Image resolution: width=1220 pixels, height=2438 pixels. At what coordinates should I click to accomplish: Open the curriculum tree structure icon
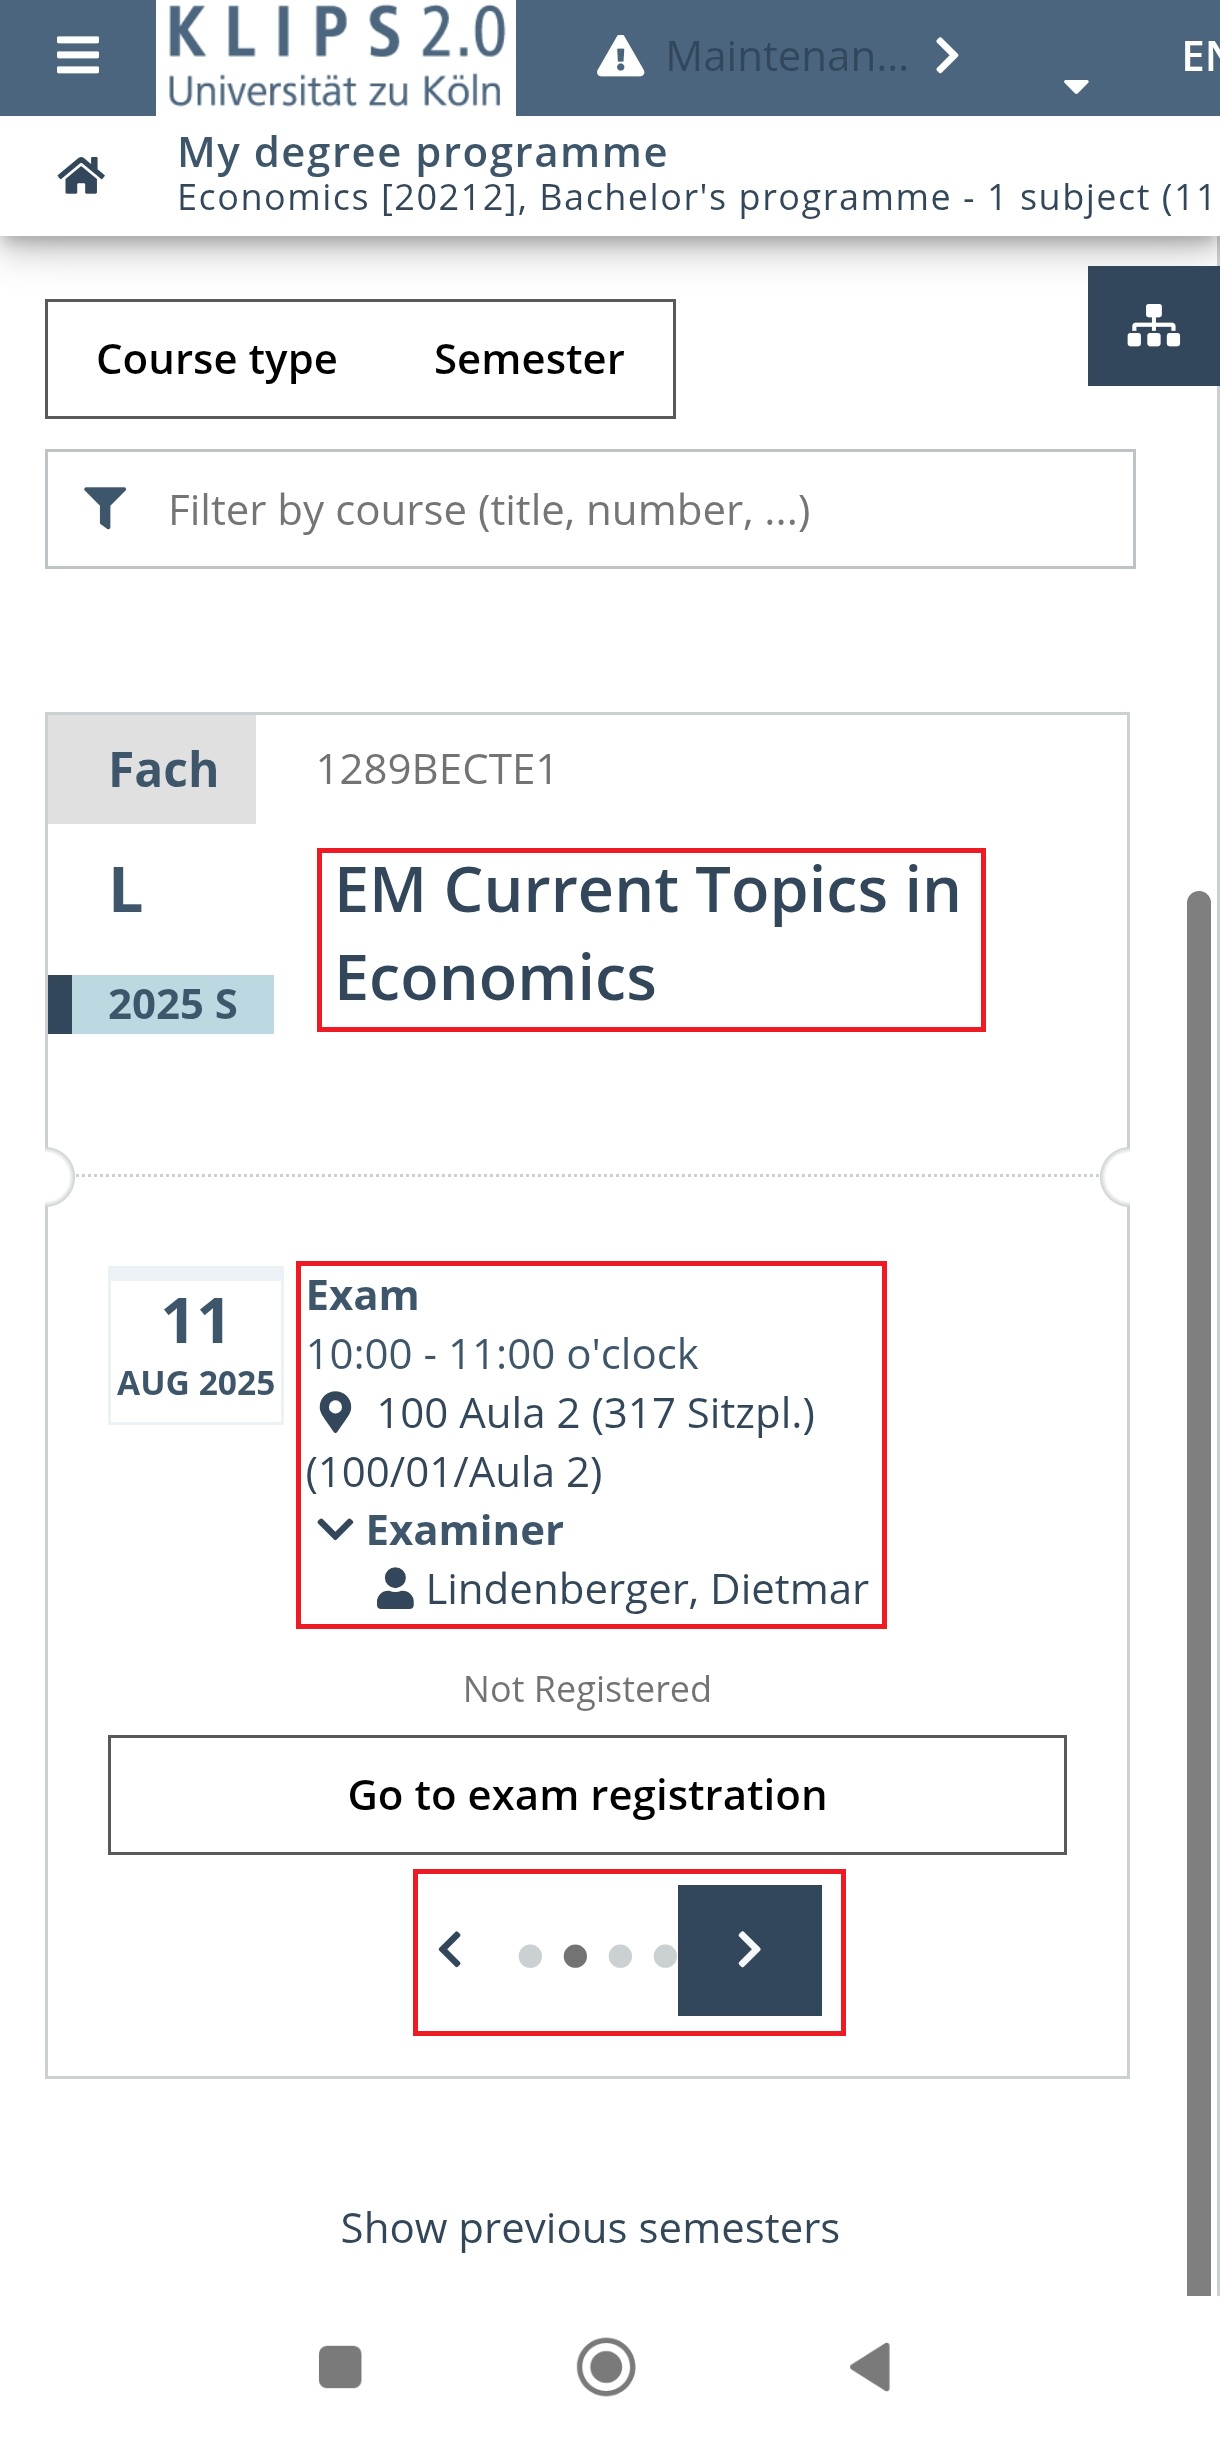1153,325
